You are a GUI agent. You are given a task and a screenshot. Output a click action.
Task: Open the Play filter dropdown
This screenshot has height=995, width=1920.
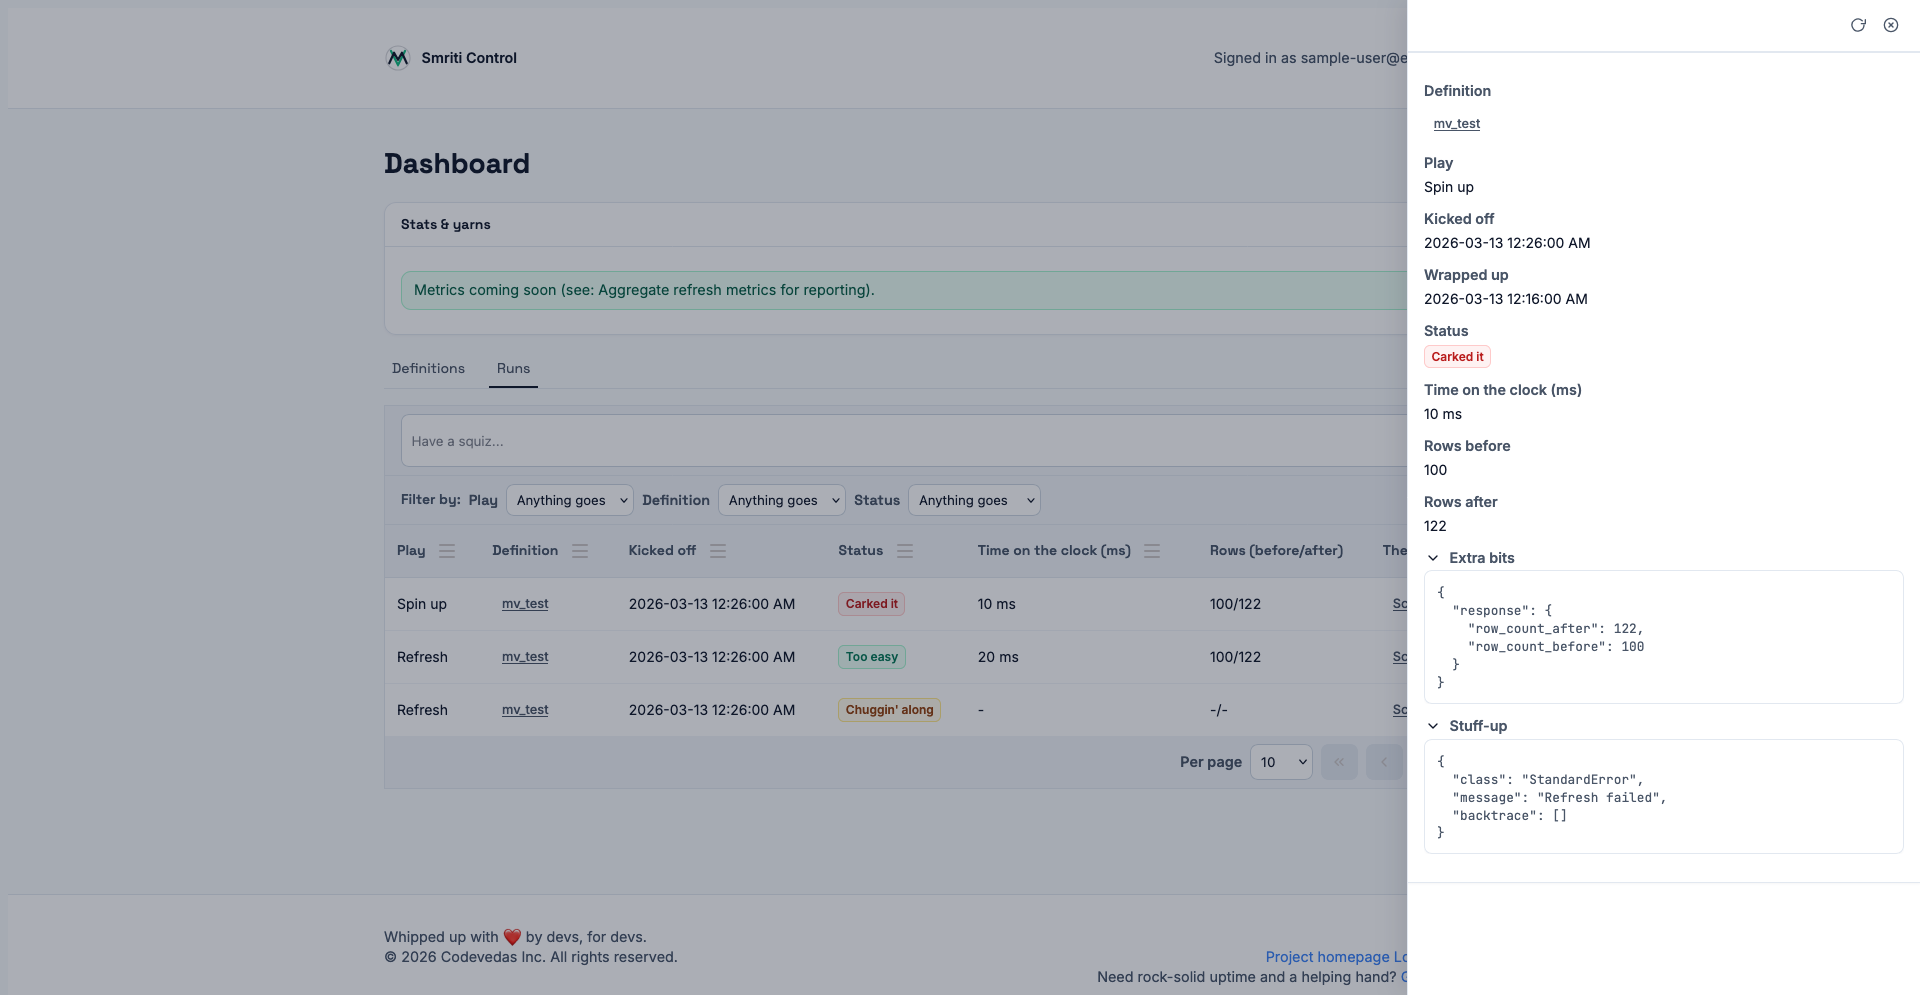point(570,500)
